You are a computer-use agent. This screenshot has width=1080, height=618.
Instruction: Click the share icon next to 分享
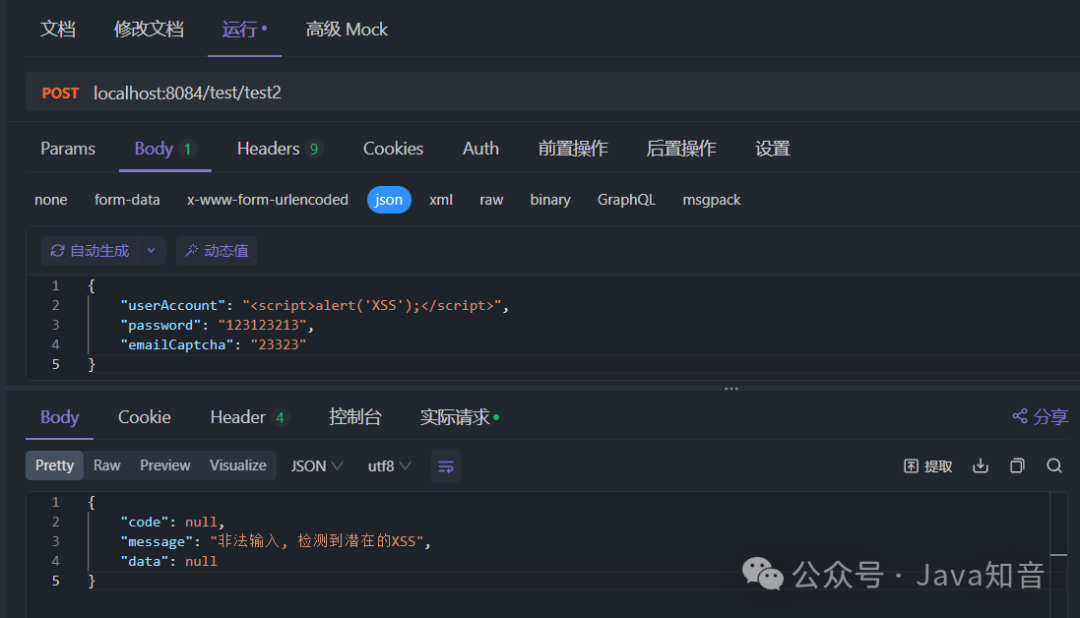(1020, 416)
